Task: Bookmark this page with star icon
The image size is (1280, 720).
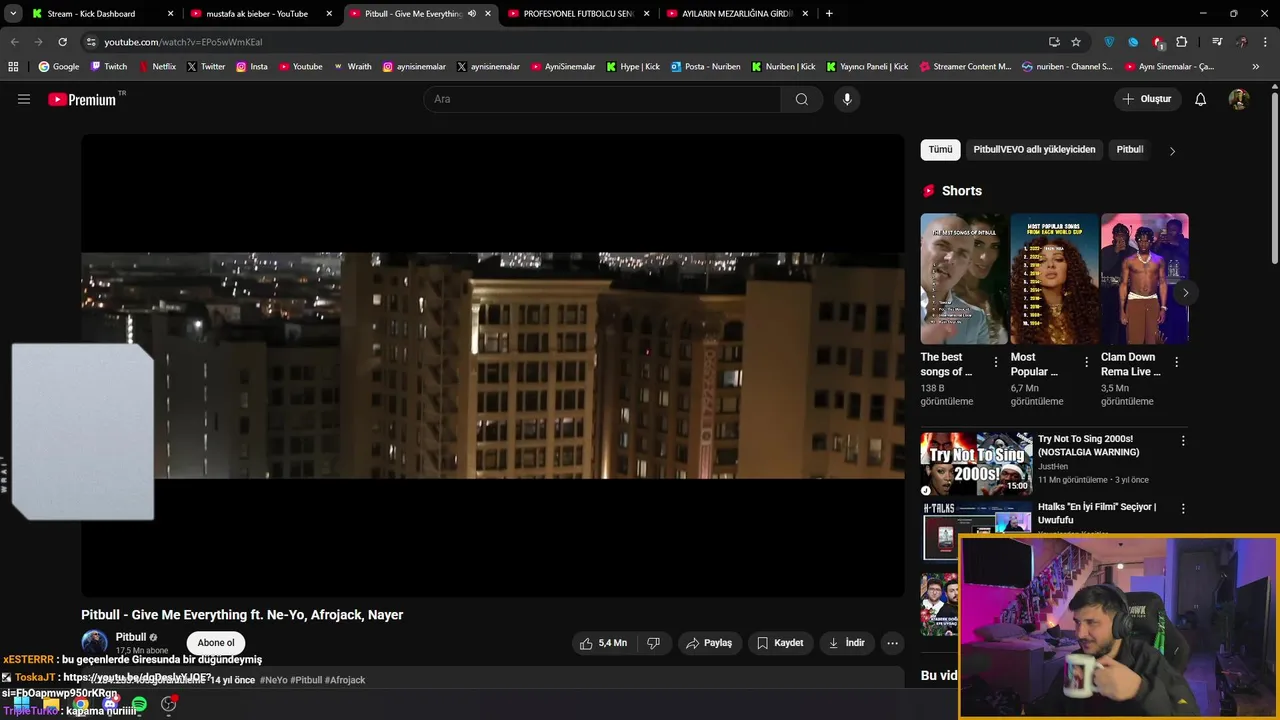Action: point(1076,42)
